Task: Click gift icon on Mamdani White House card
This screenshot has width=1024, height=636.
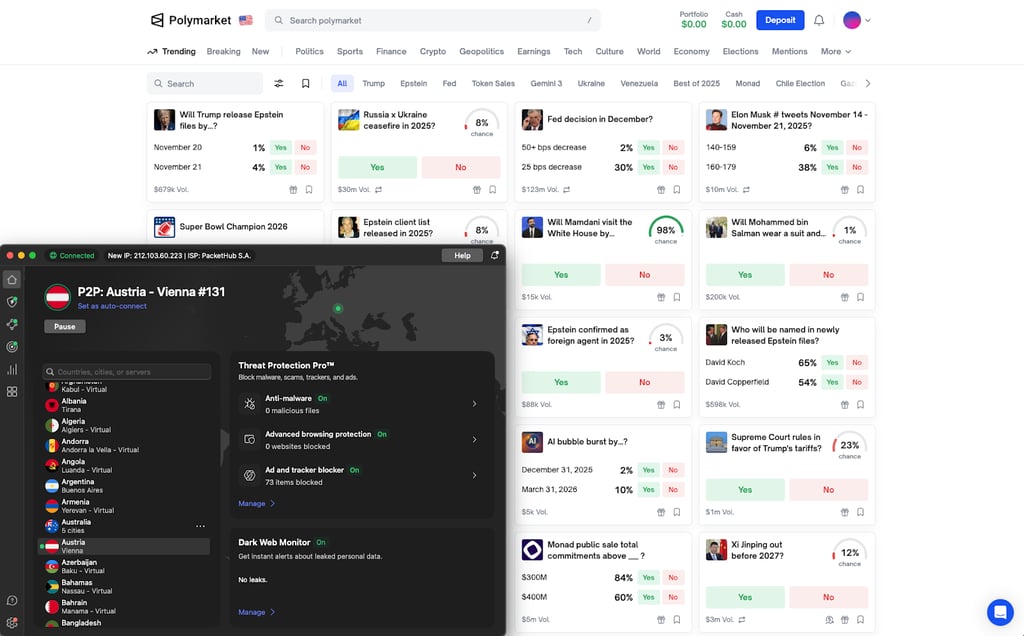Action: coord(661,297)
